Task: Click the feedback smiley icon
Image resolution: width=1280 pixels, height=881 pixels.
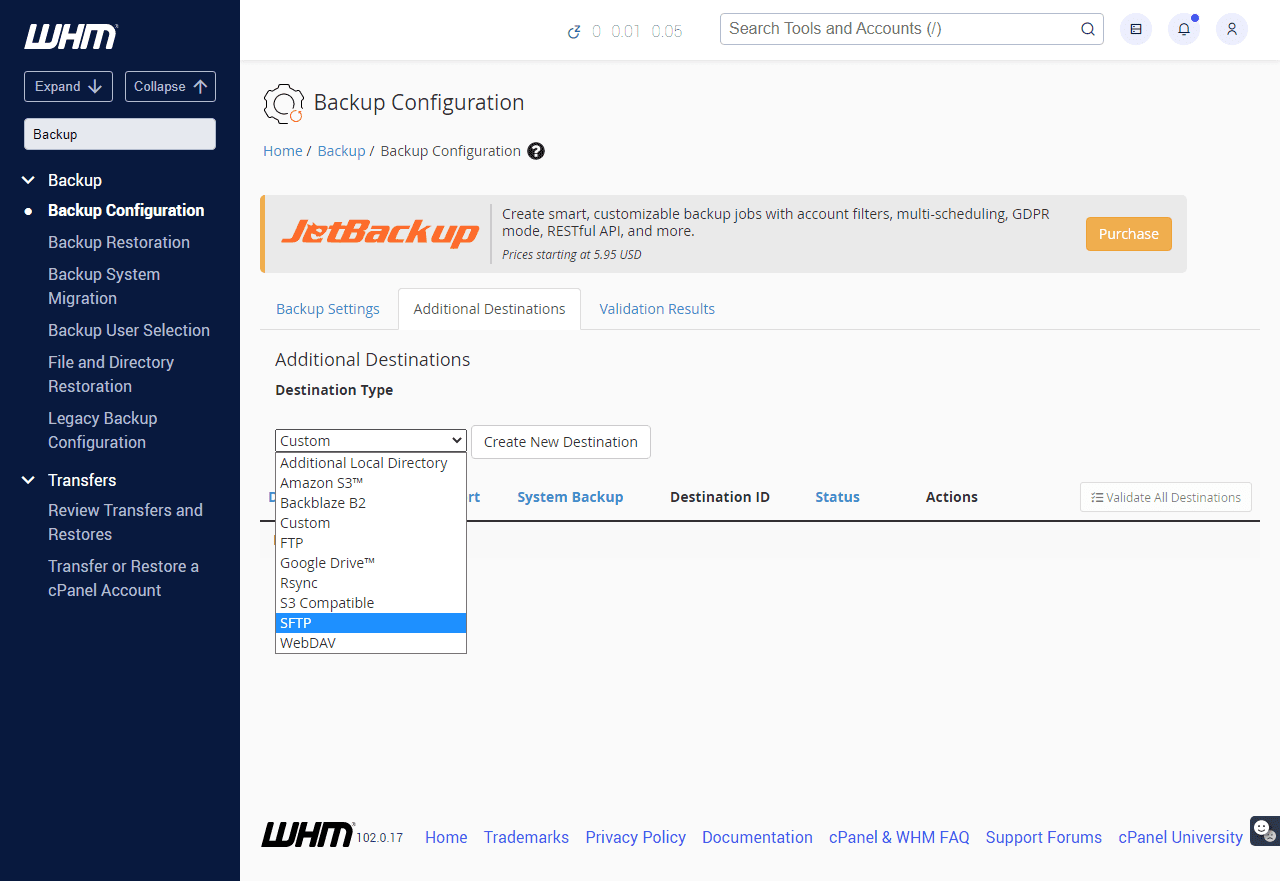Action: click(x=1262, y=829)
